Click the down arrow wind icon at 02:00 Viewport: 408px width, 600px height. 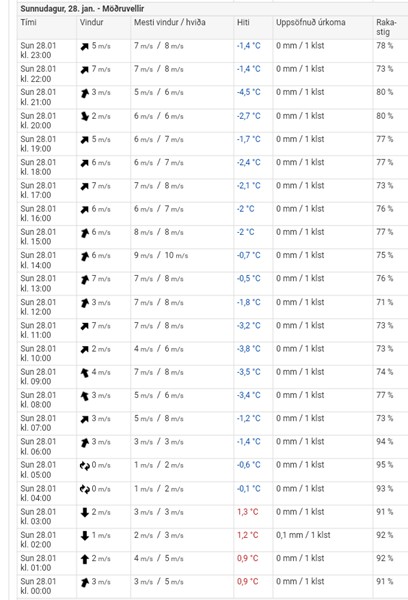85,536
